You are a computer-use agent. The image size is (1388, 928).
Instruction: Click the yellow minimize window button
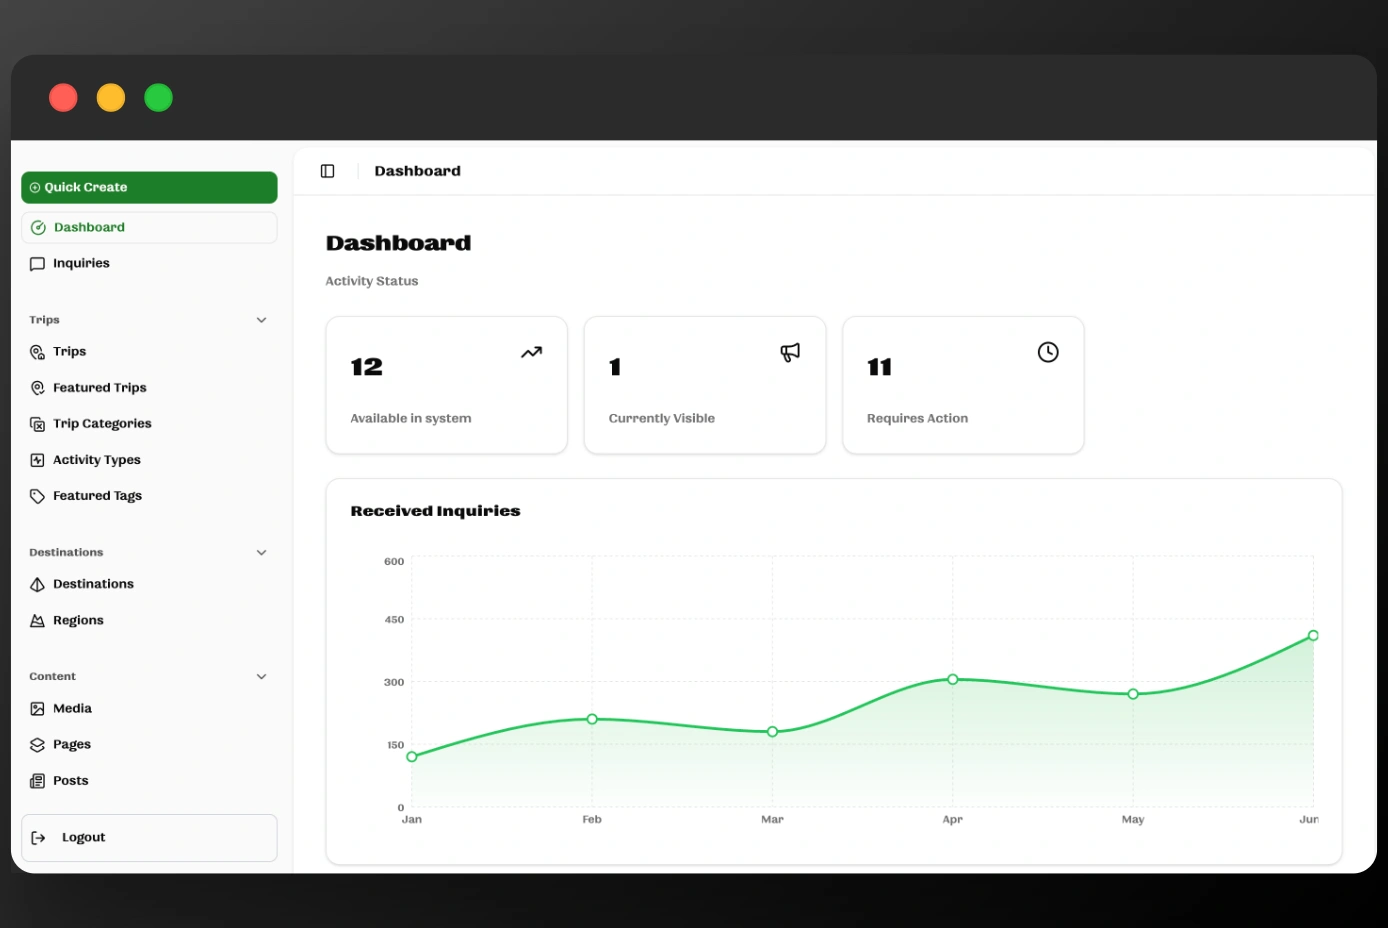point(111,97)
